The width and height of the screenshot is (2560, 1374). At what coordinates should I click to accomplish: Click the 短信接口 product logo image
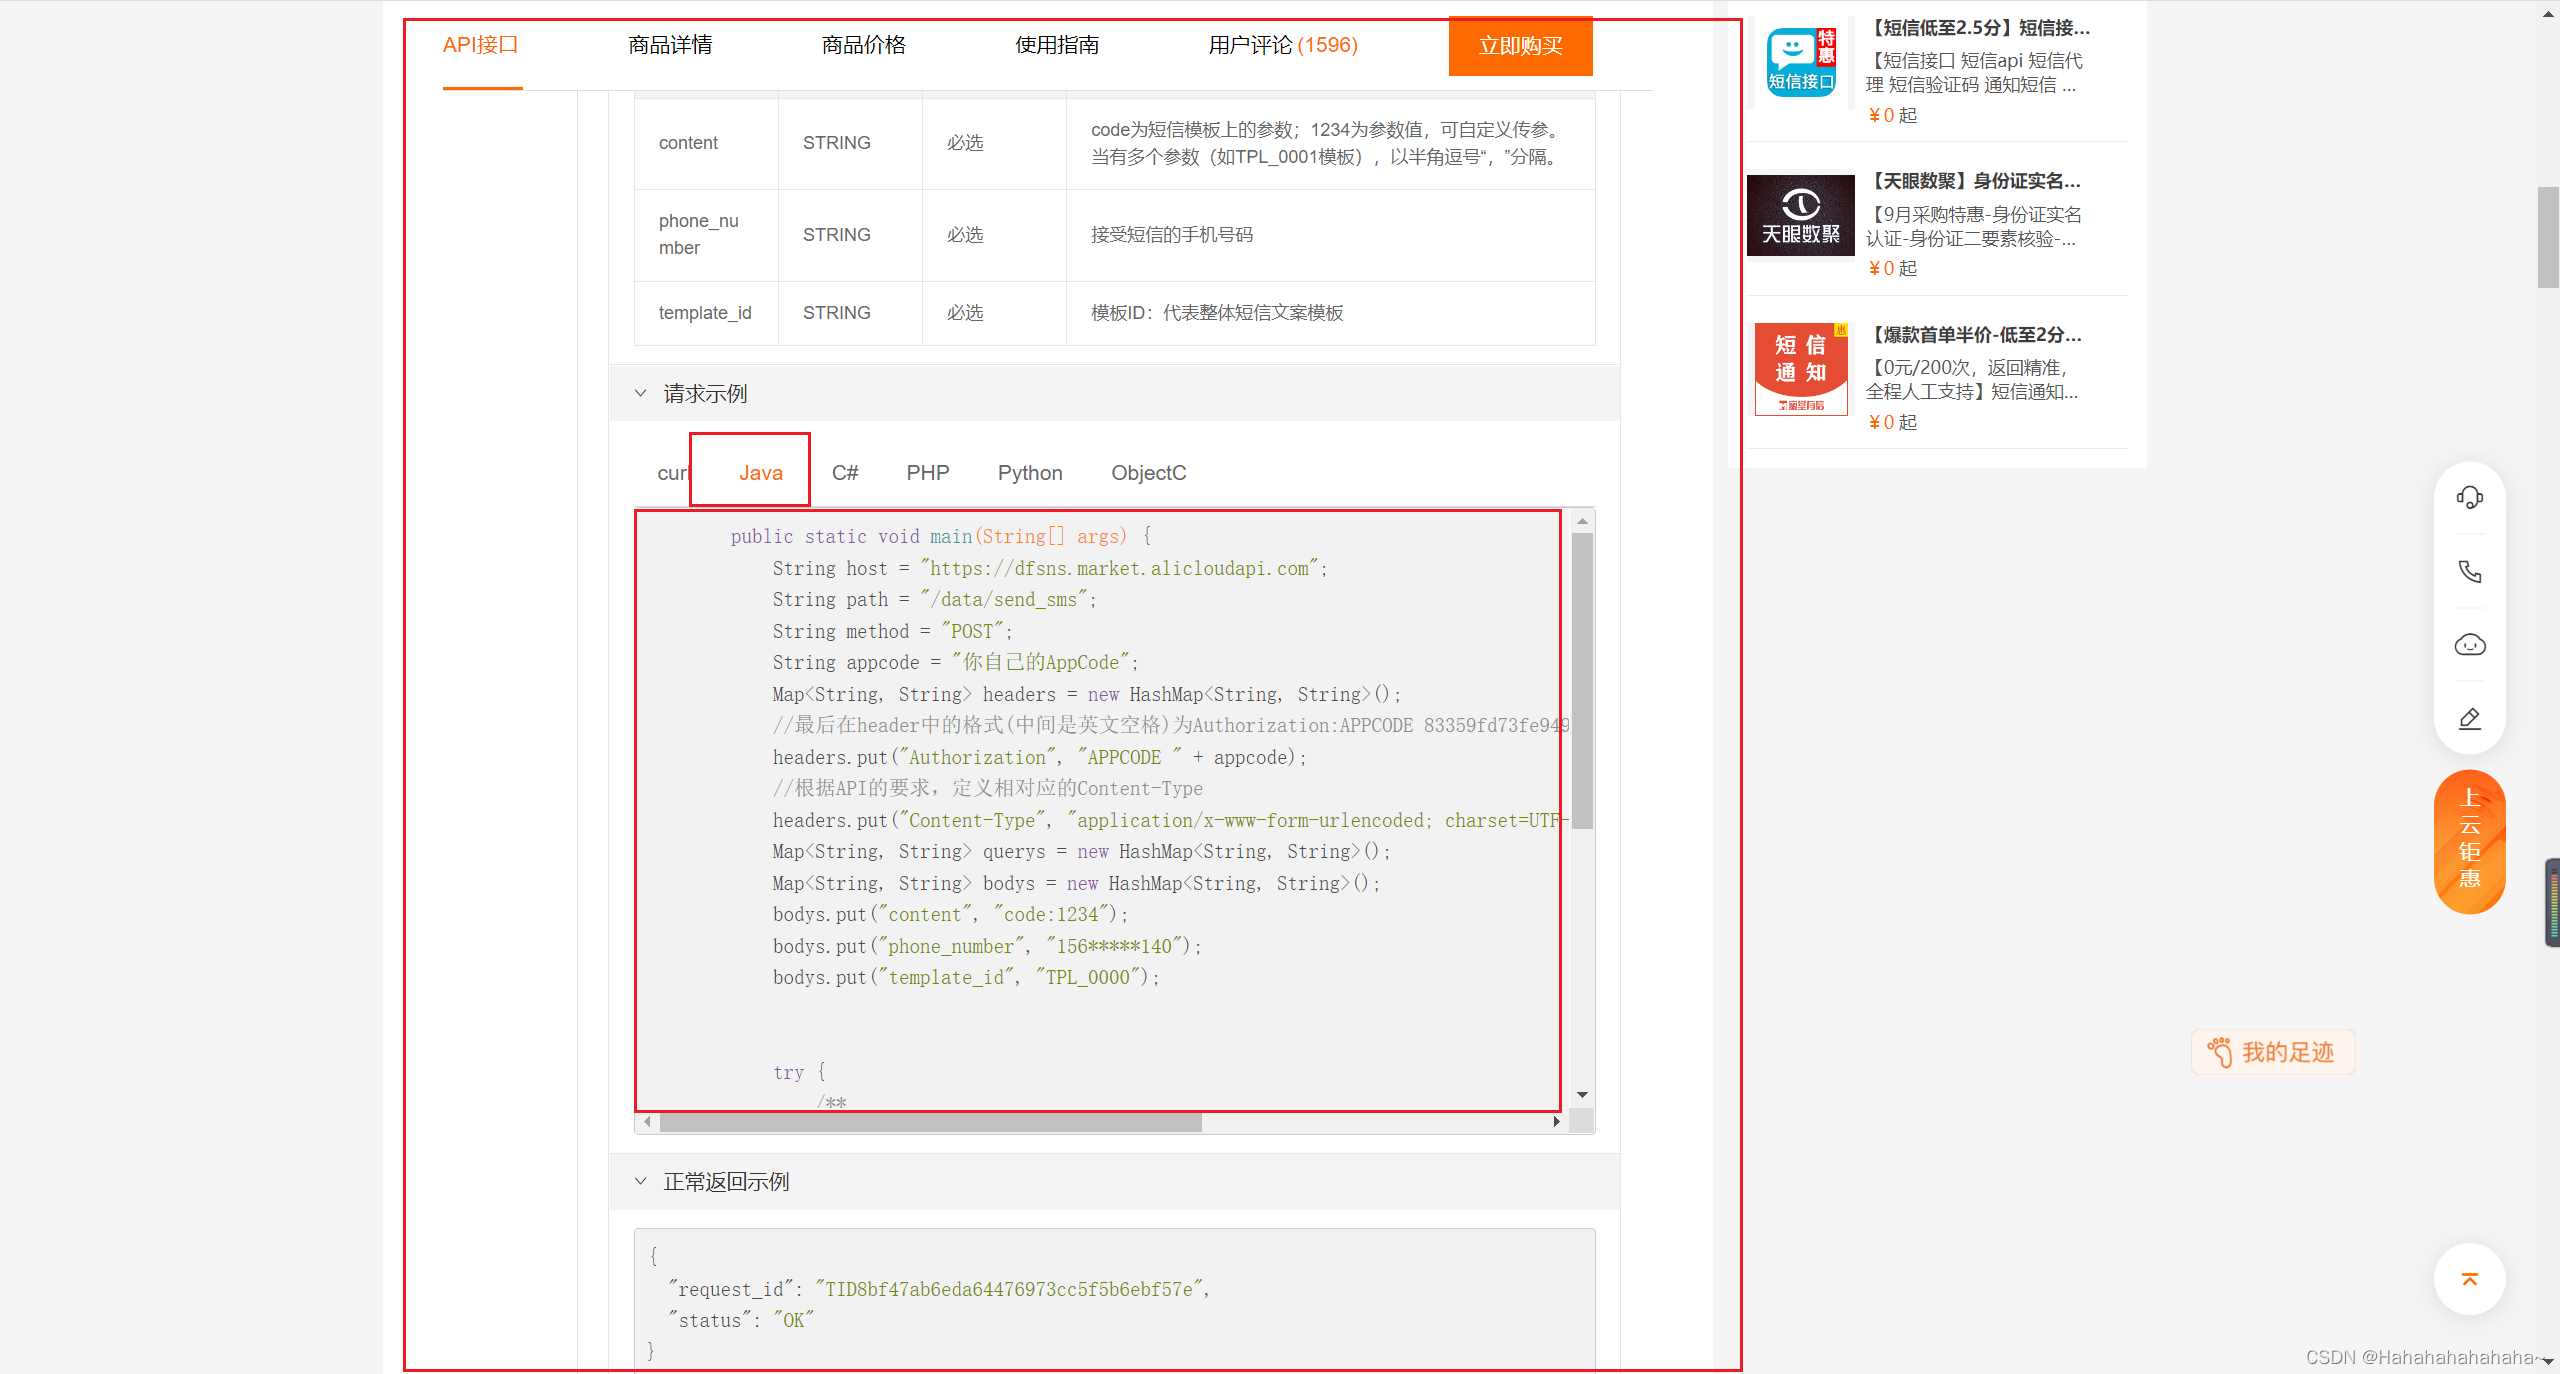1800,62
